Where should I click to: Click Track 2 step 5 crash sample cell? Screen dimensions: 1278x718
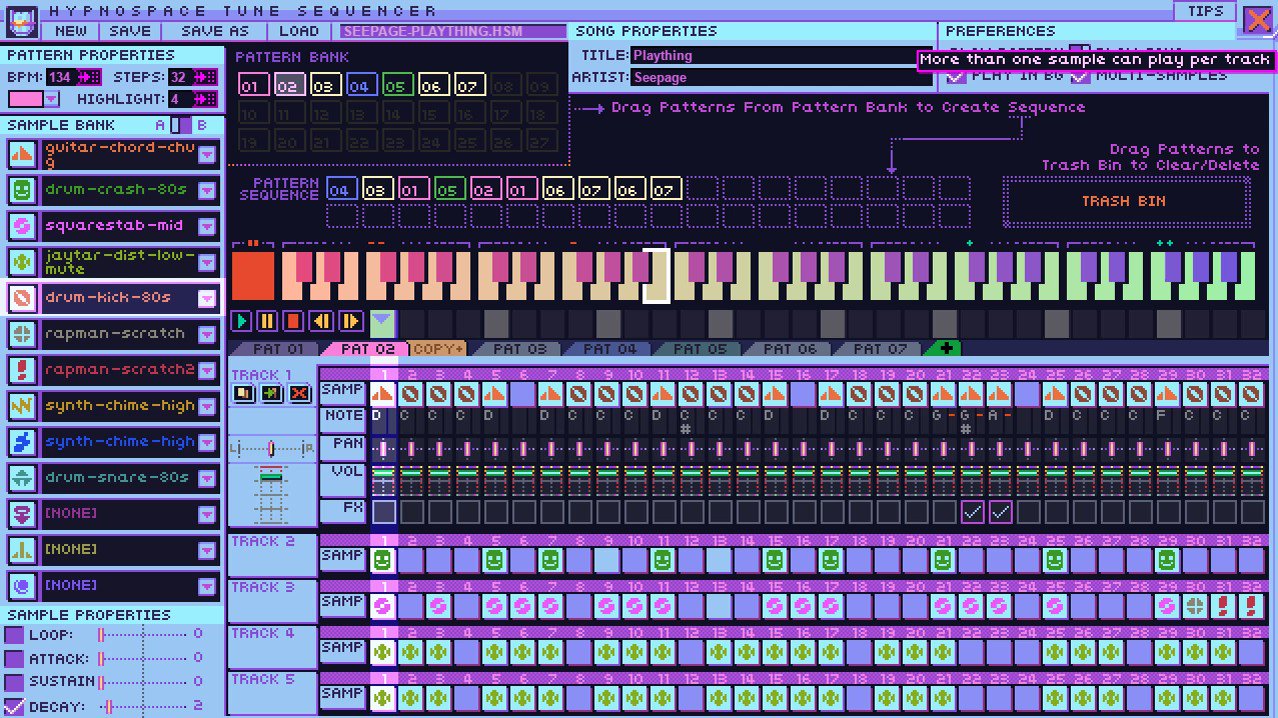493,560
